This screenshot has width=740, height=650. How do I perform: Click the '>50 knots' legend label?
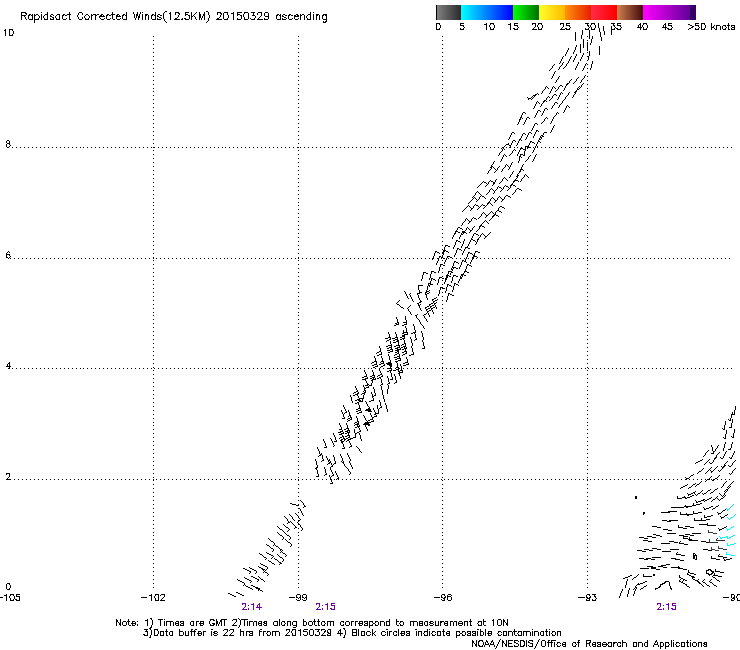711,27
